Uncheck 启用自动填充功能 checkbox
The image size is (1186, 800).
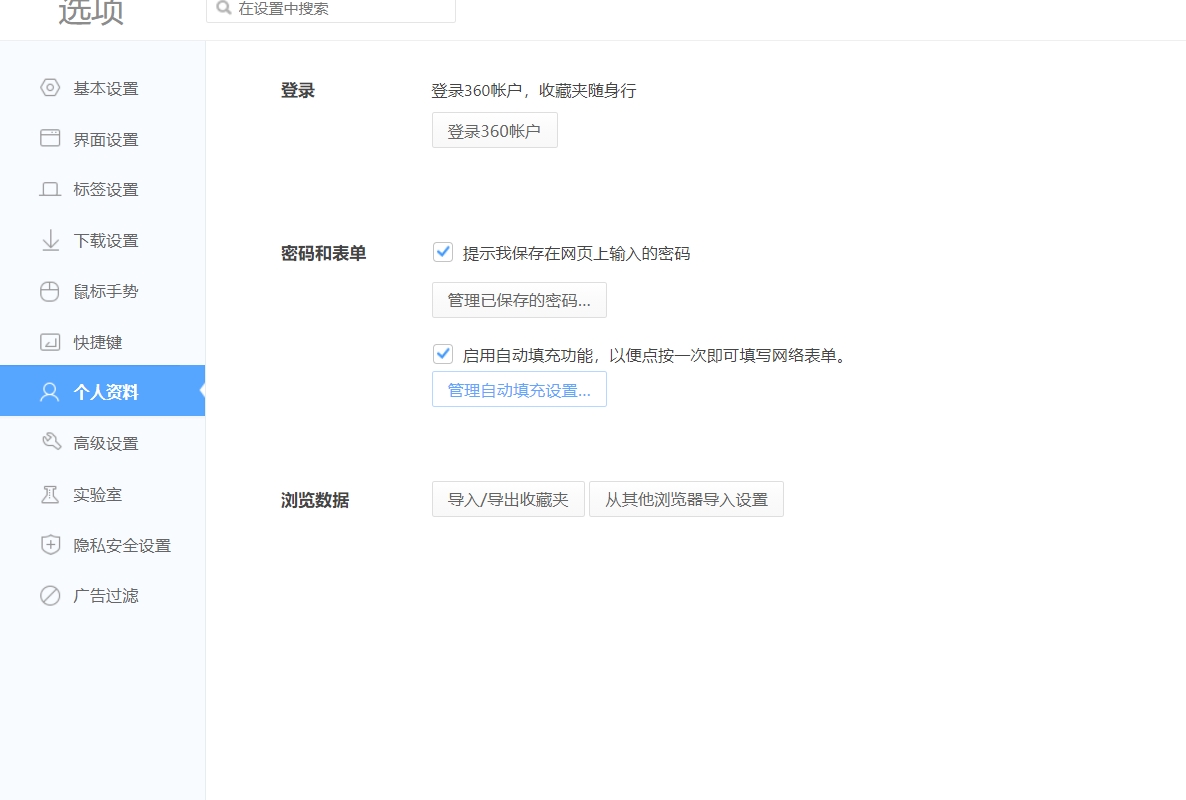click(x=443, y=354)
